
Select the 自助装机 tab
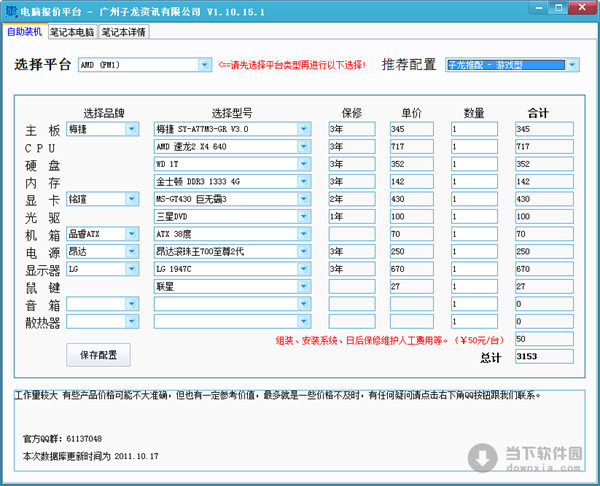pos(25,32)
